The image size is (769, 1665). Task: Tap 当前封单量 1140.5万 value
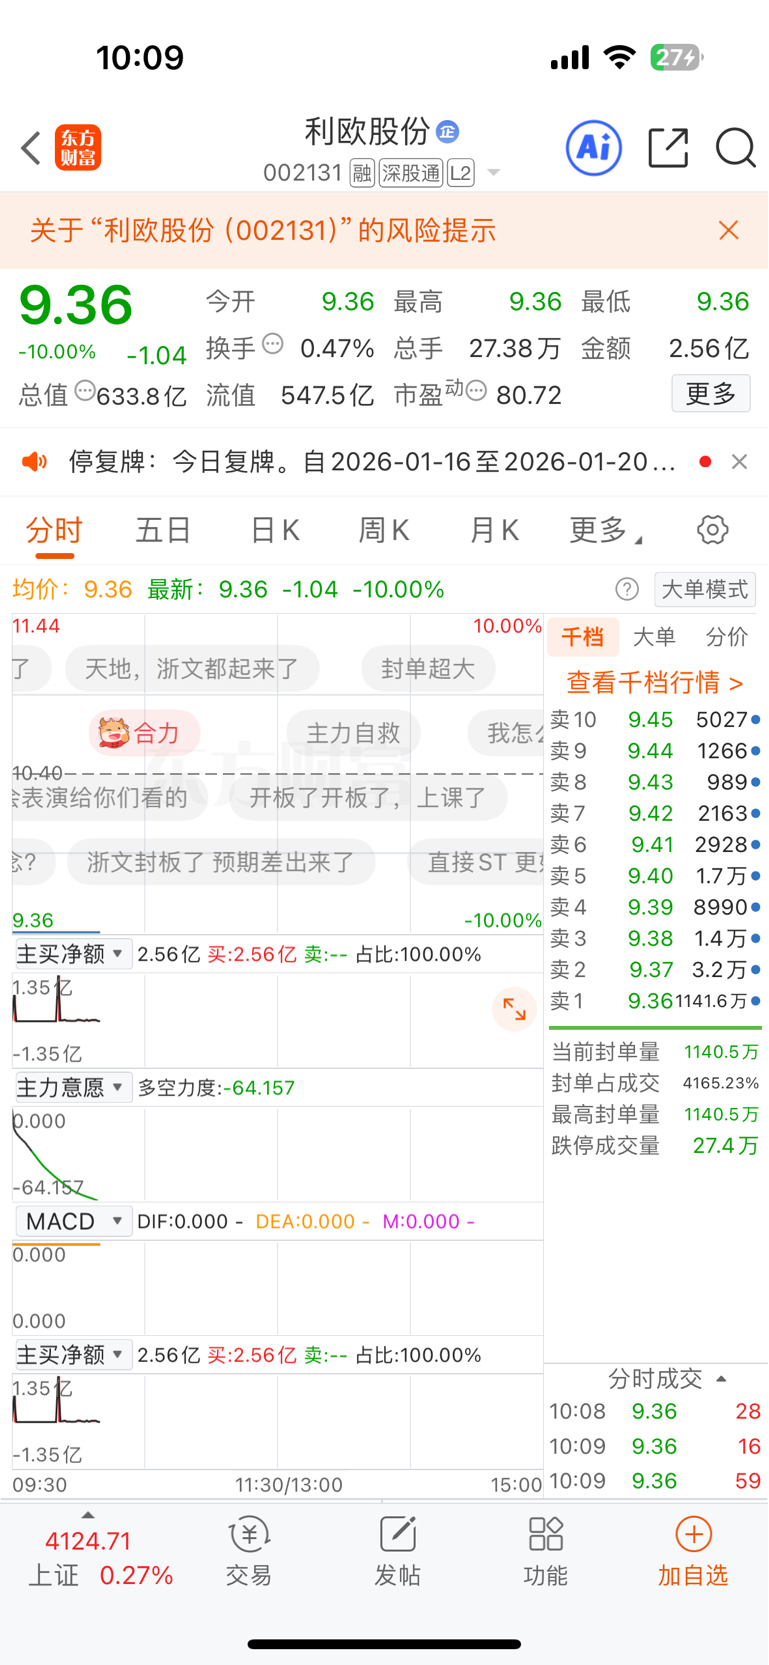coord(721,1052)
